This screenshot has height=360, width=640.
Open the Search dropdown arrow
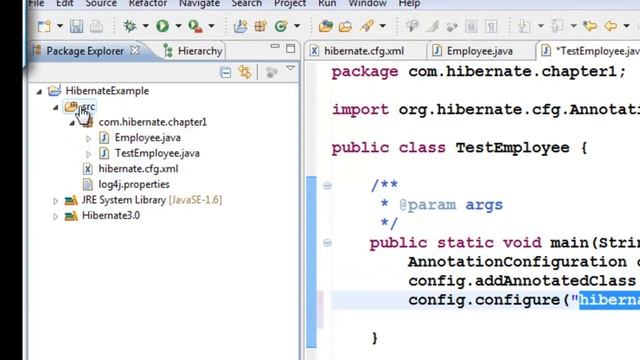pyautogui.click(x=382, y=27)
